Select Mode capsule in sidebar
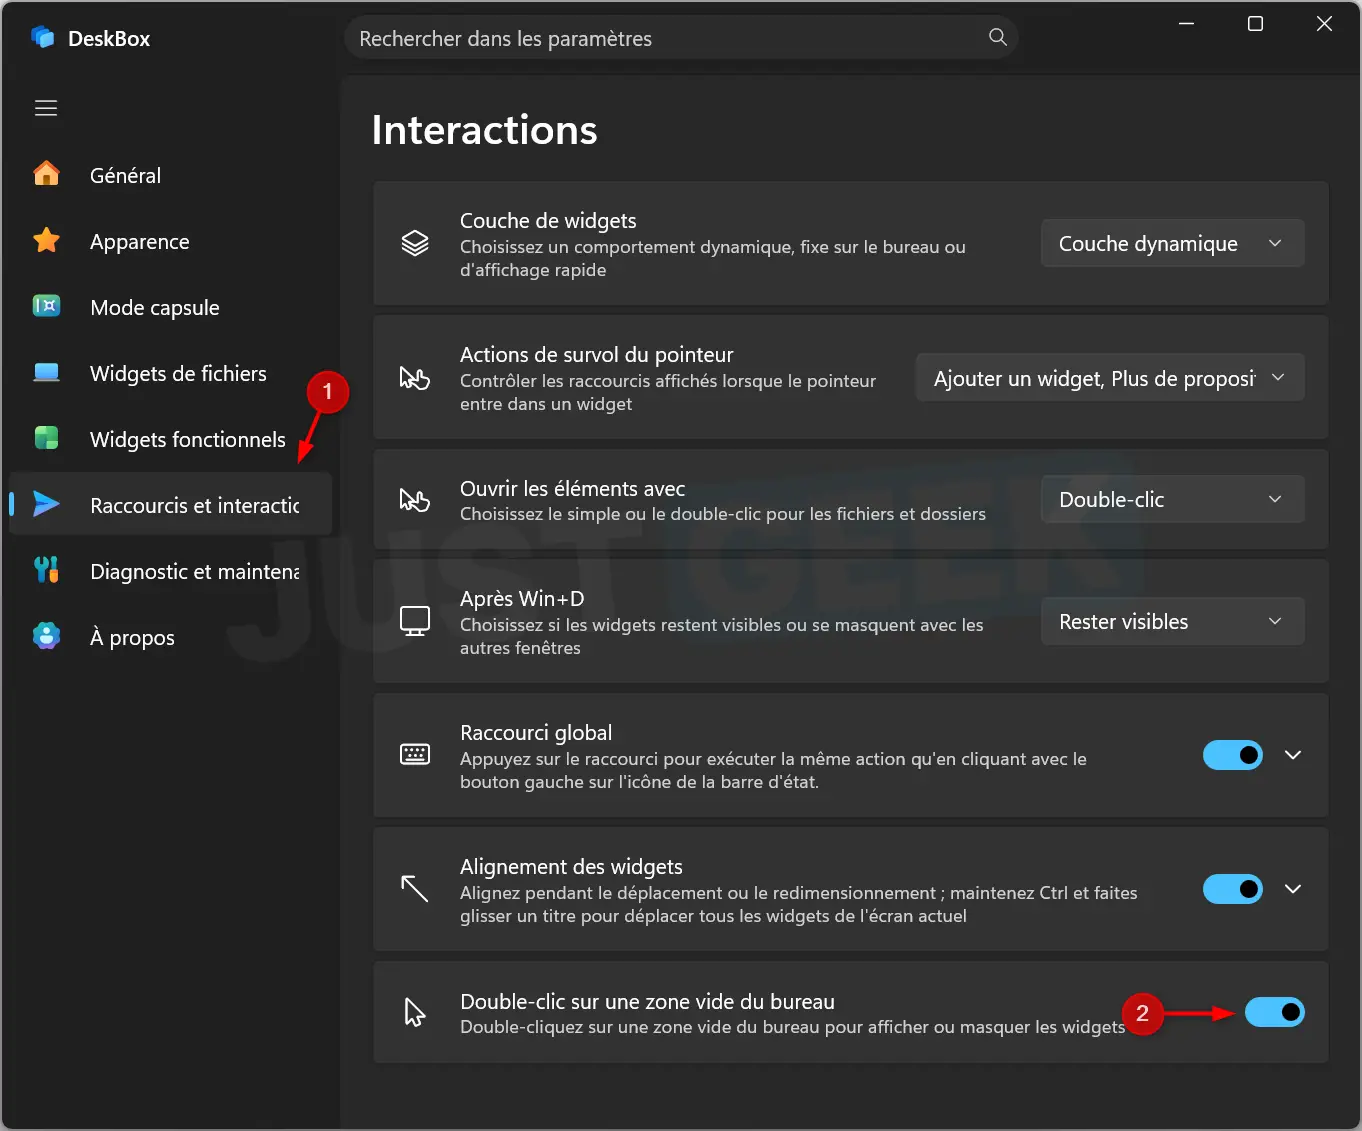 point(170,307)
